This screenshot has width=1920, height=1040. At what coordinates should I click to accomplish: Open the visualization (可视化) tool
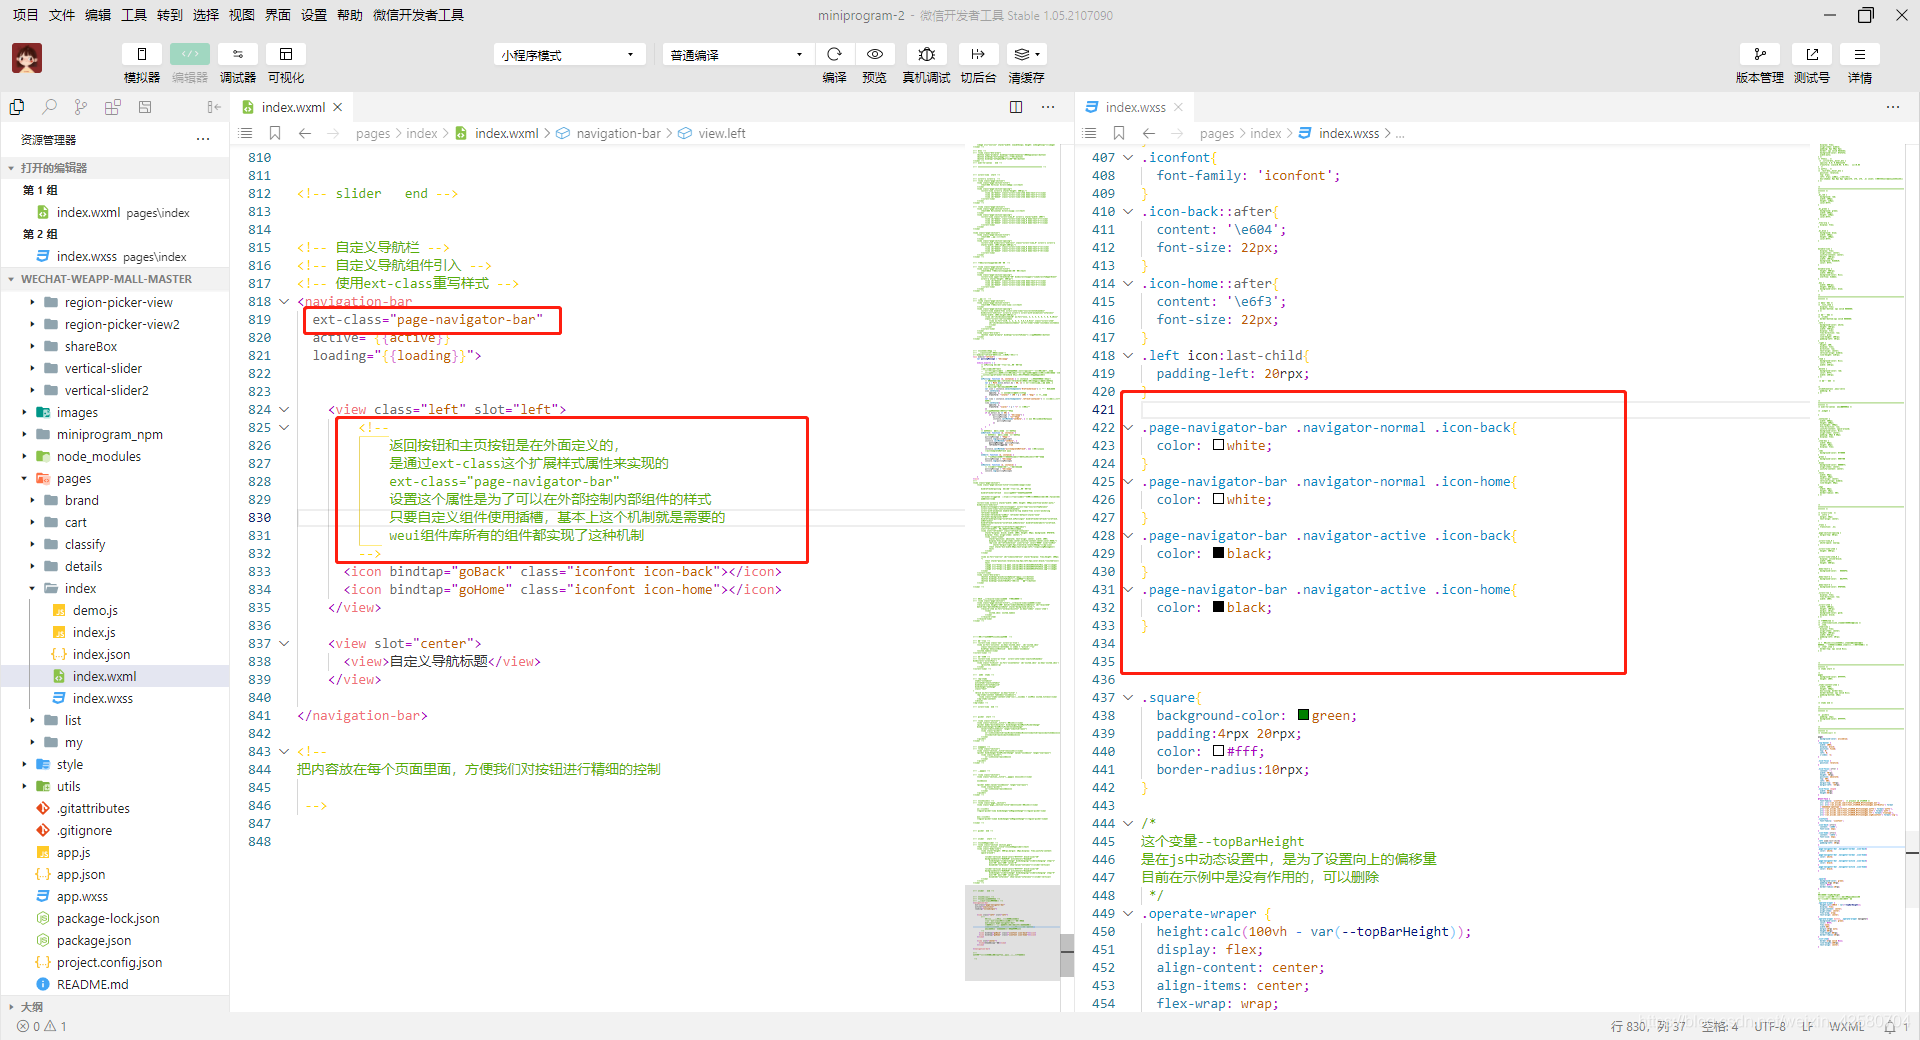coord(286,54)
